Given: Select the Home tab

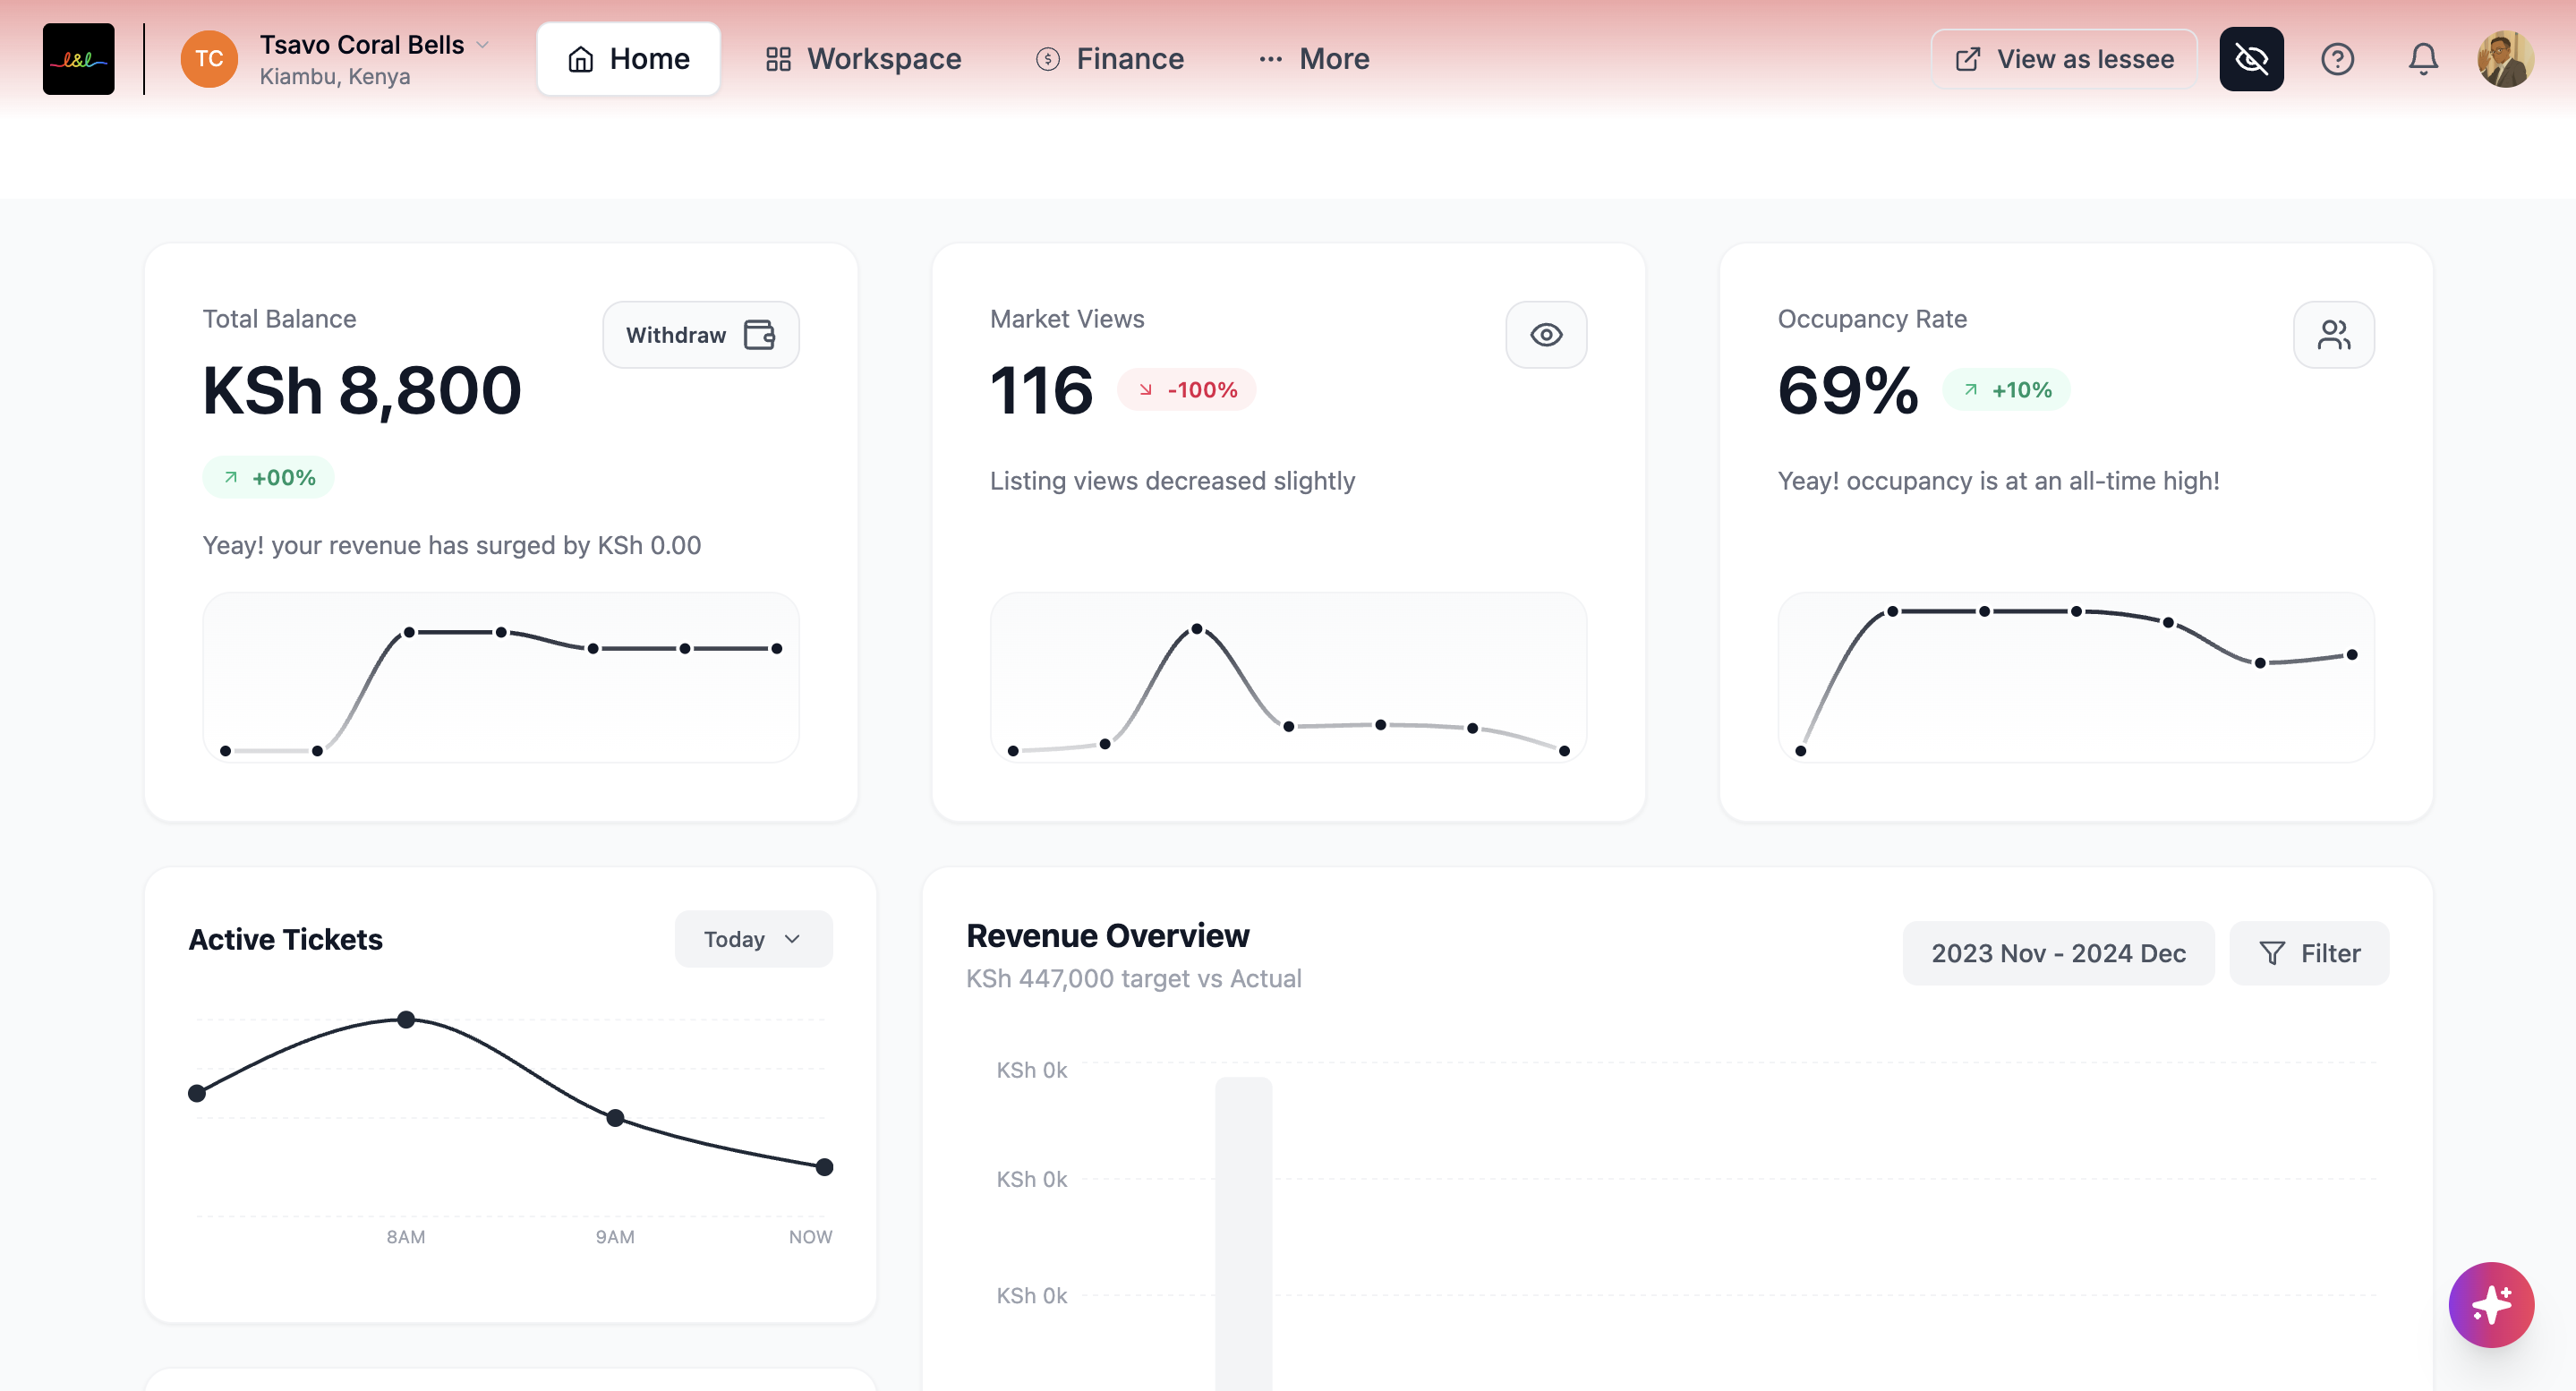Looking at the screenshot, I should pyautogui.click(x=628, y=59).
